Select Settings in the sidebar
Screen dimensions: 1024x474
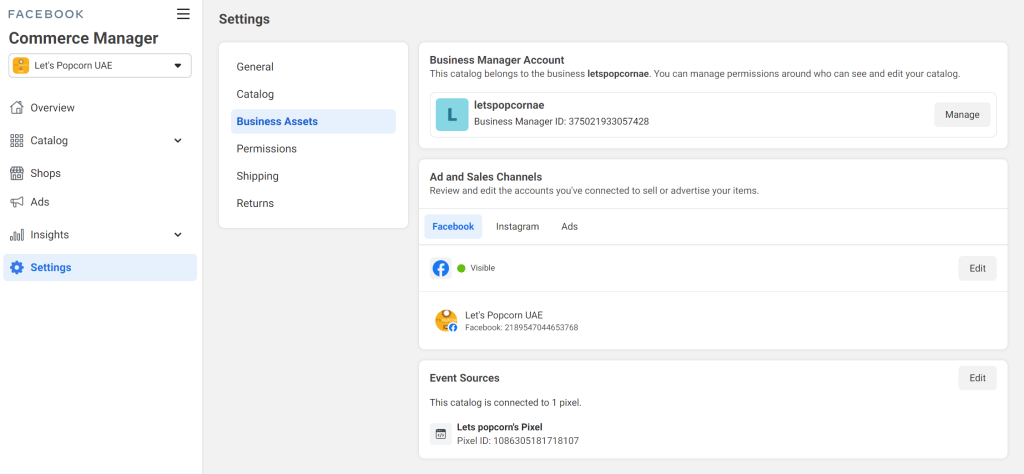(x=100, y=268)
